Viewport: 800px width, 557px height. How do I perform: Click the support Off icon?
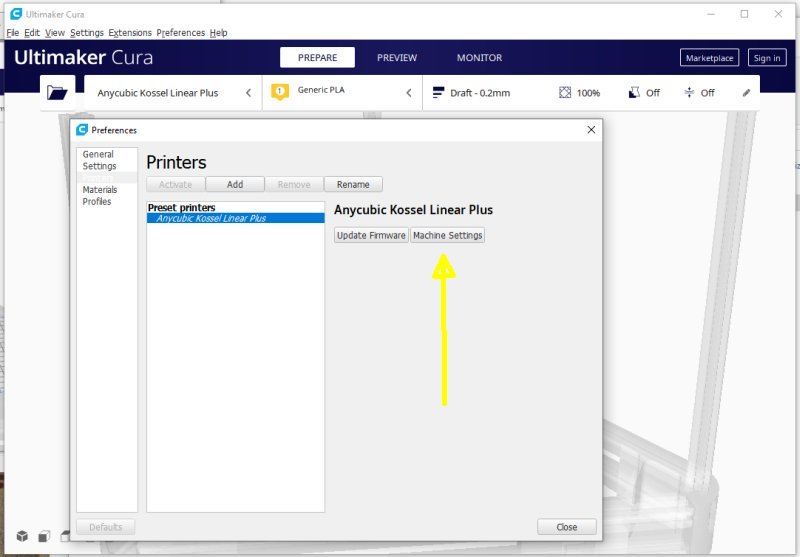(634, 92)
